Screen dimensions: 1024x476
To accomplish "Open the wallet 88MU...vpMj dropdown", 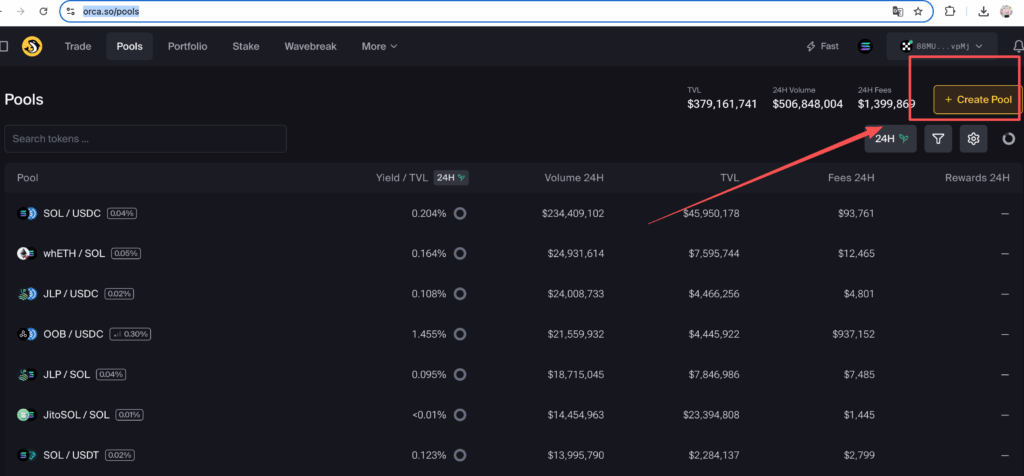I will click(x=941, y=46).
